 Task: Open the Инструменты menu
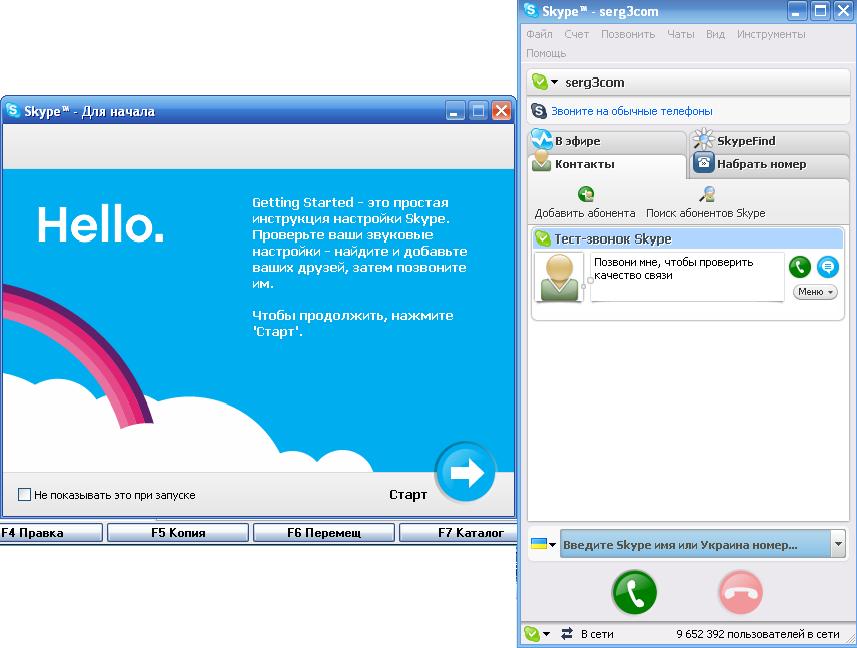[771, 34]
